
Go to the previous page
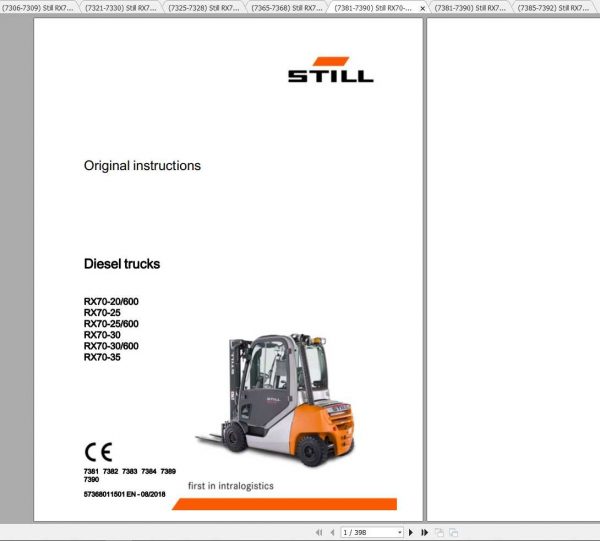(332, 532)
